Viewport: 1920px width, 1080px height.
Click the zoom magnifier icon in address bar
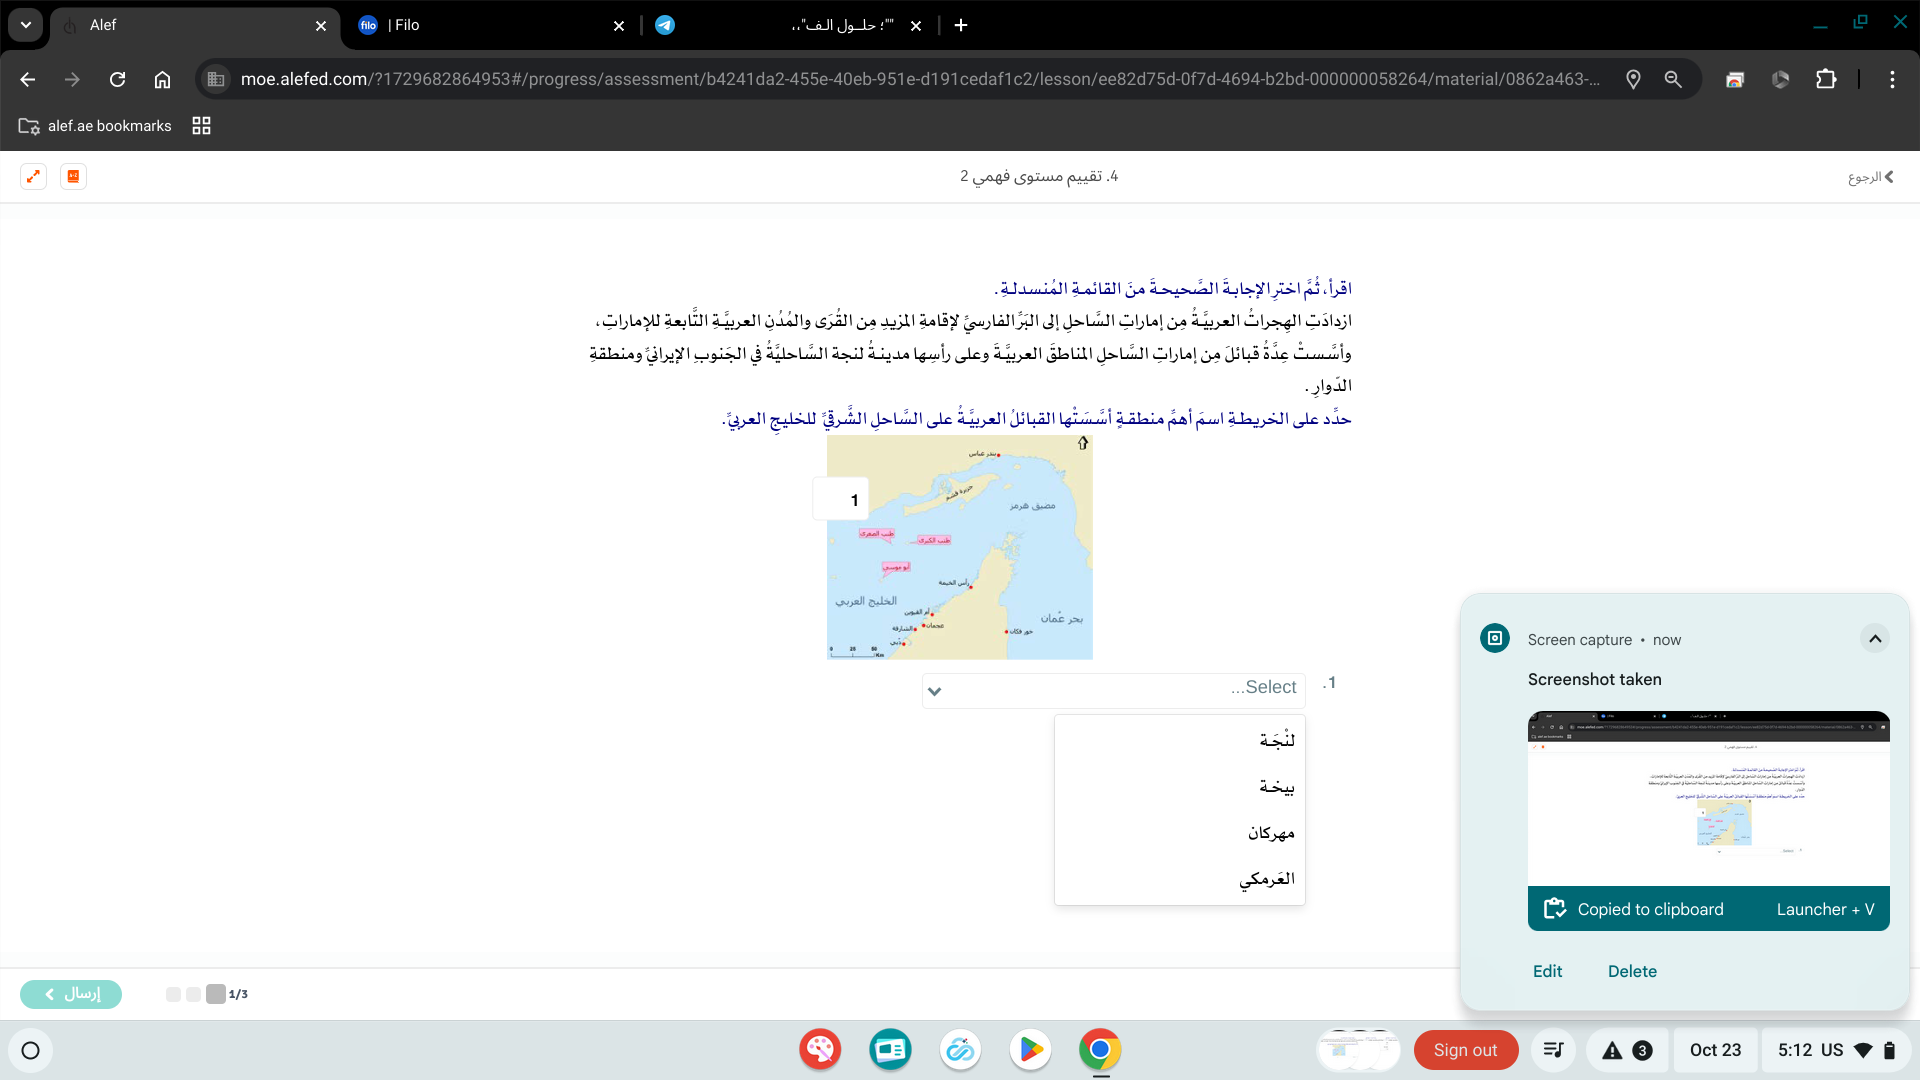click(1673, 79)
